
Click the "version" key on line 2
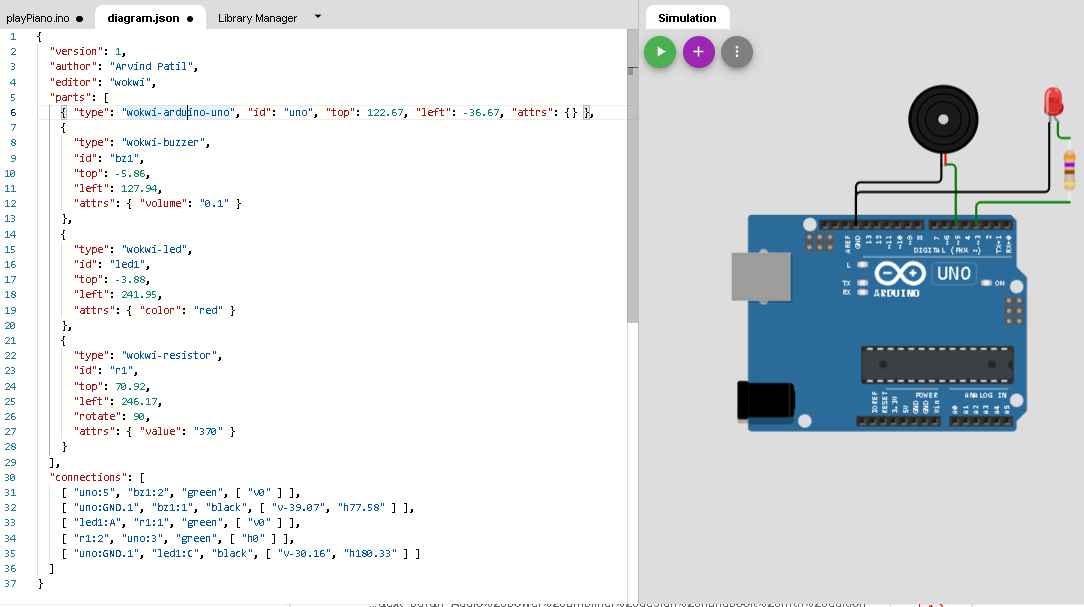76,51
